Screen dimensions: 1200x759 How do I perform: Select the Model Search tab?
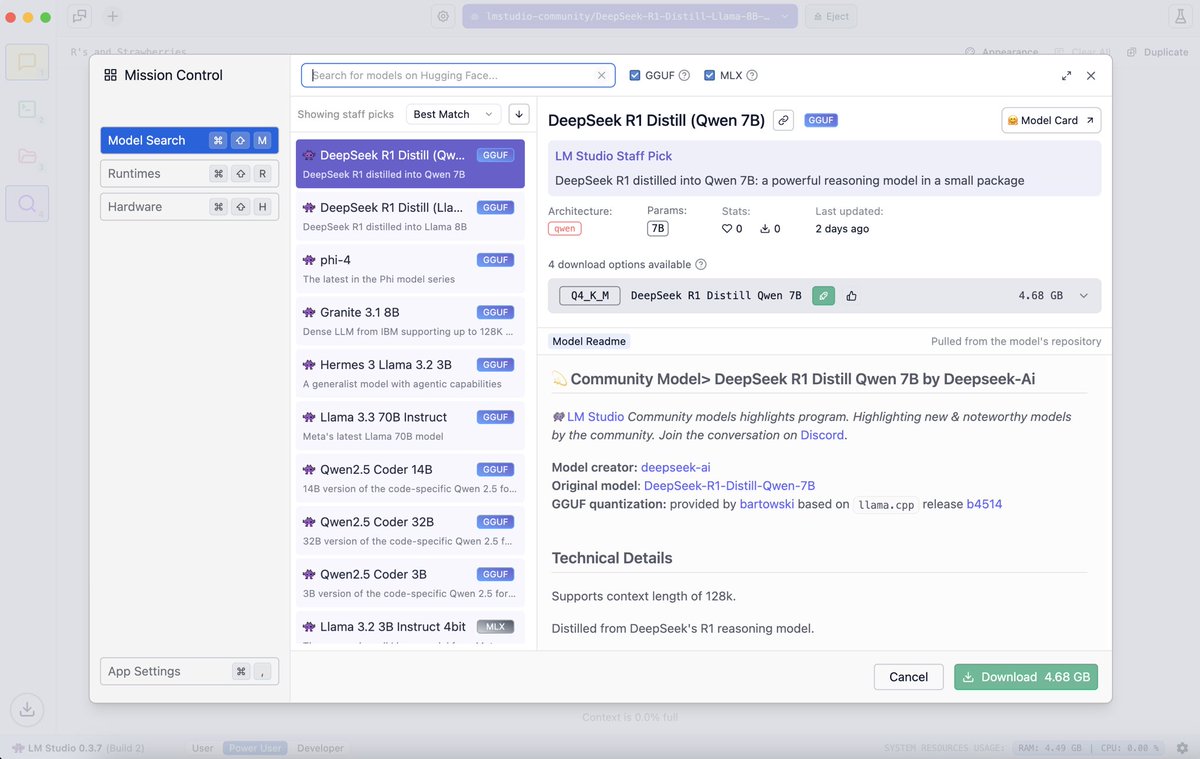tap(189, 141)
